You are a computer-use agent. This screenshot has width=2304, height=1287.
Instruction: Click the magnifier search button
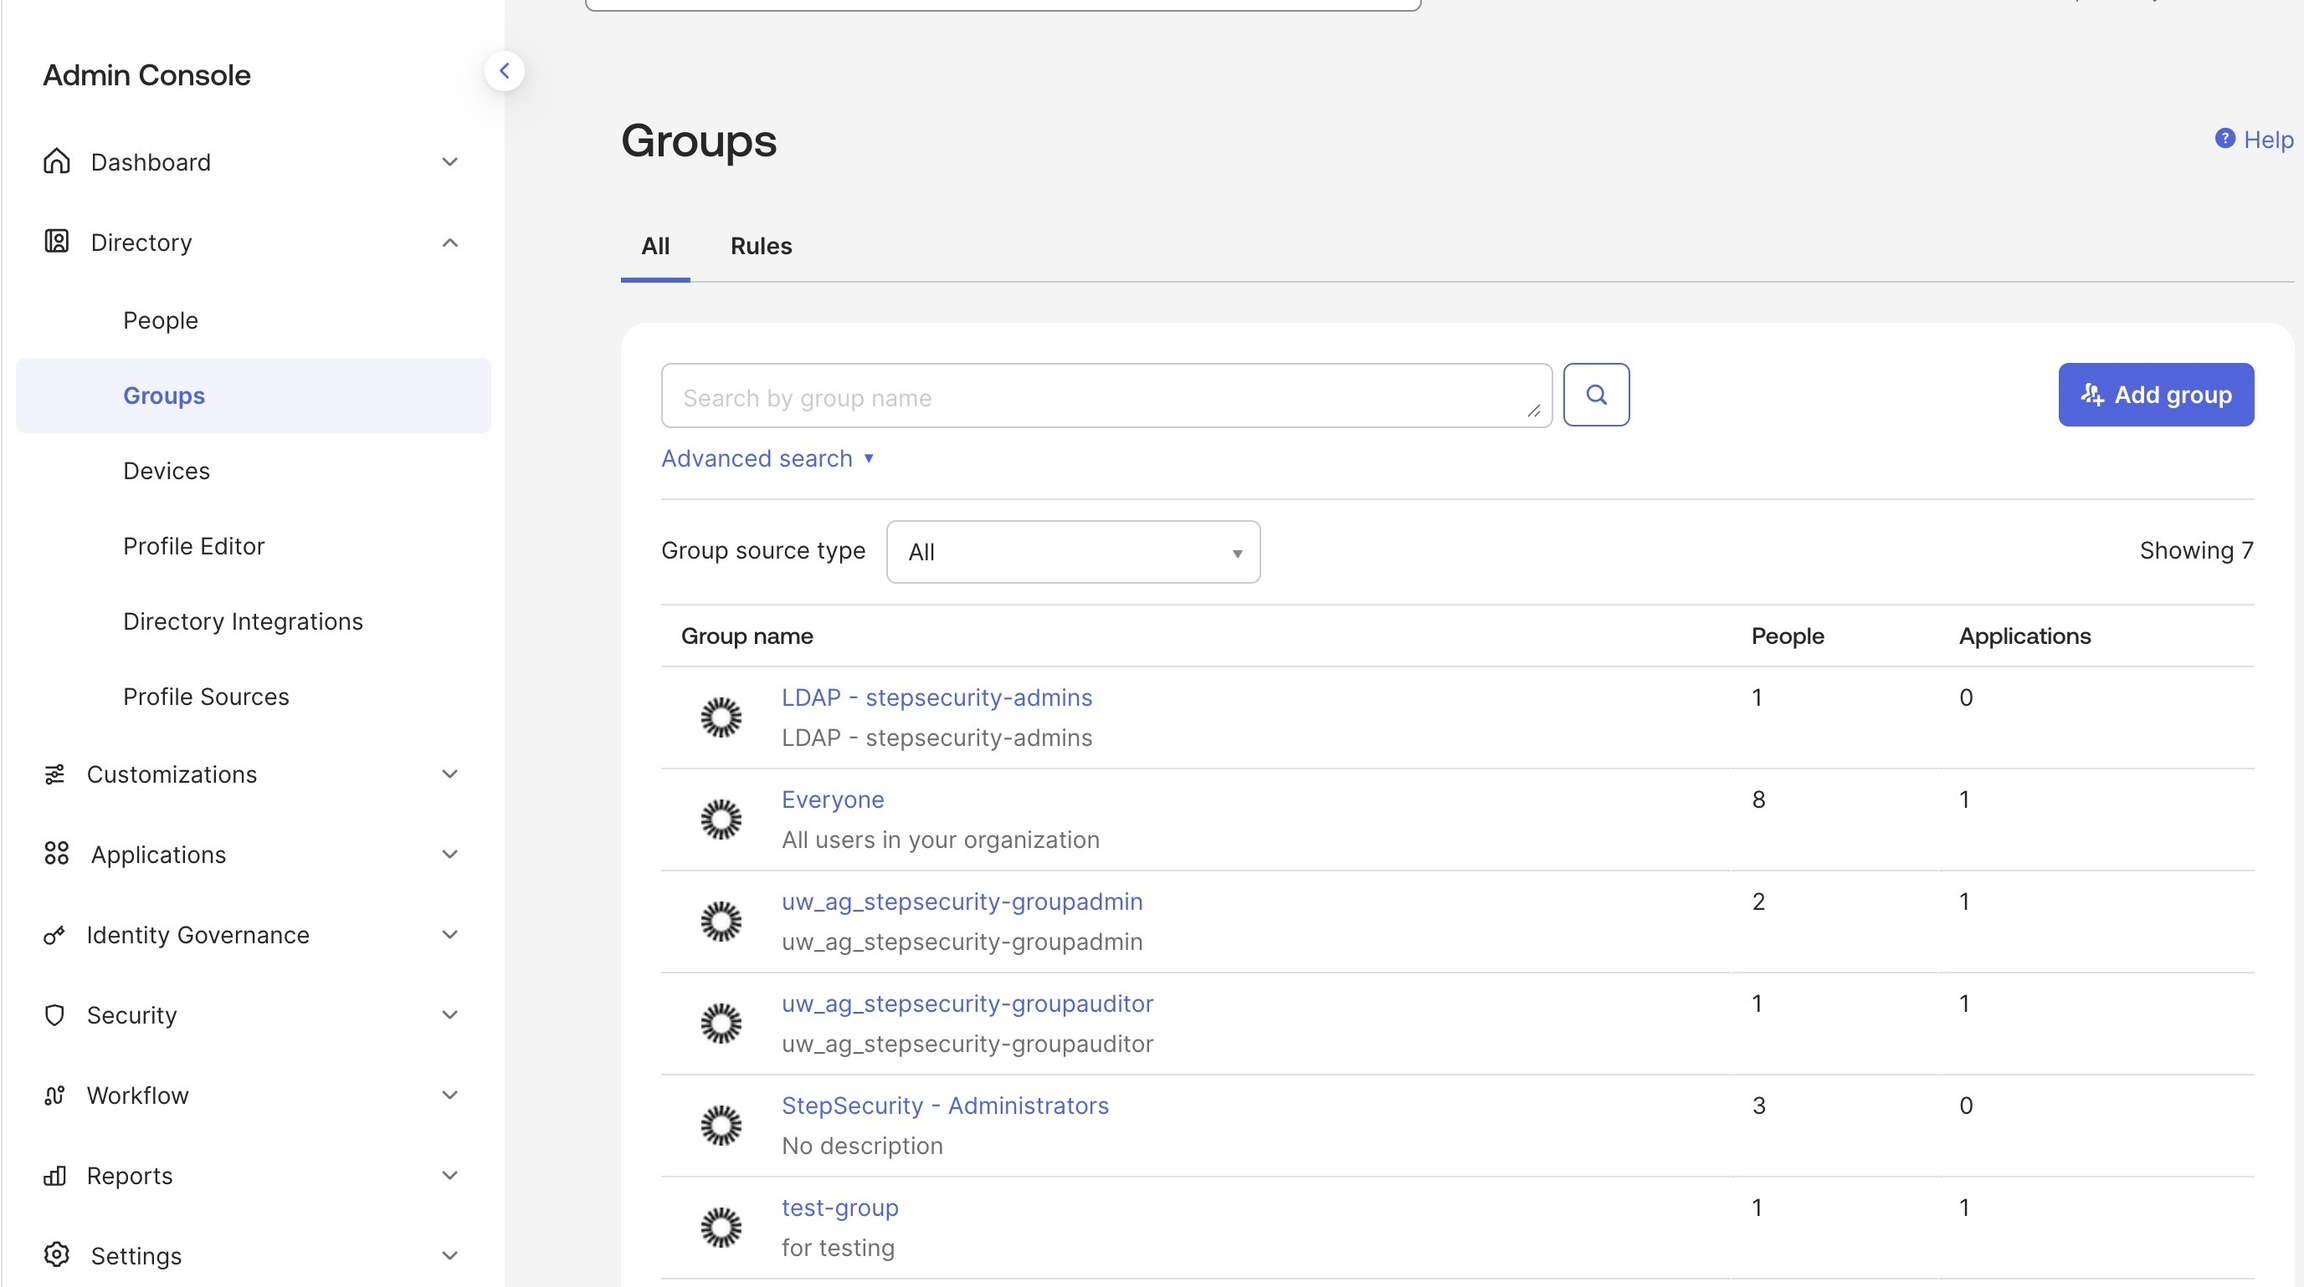click(1596, 395)
